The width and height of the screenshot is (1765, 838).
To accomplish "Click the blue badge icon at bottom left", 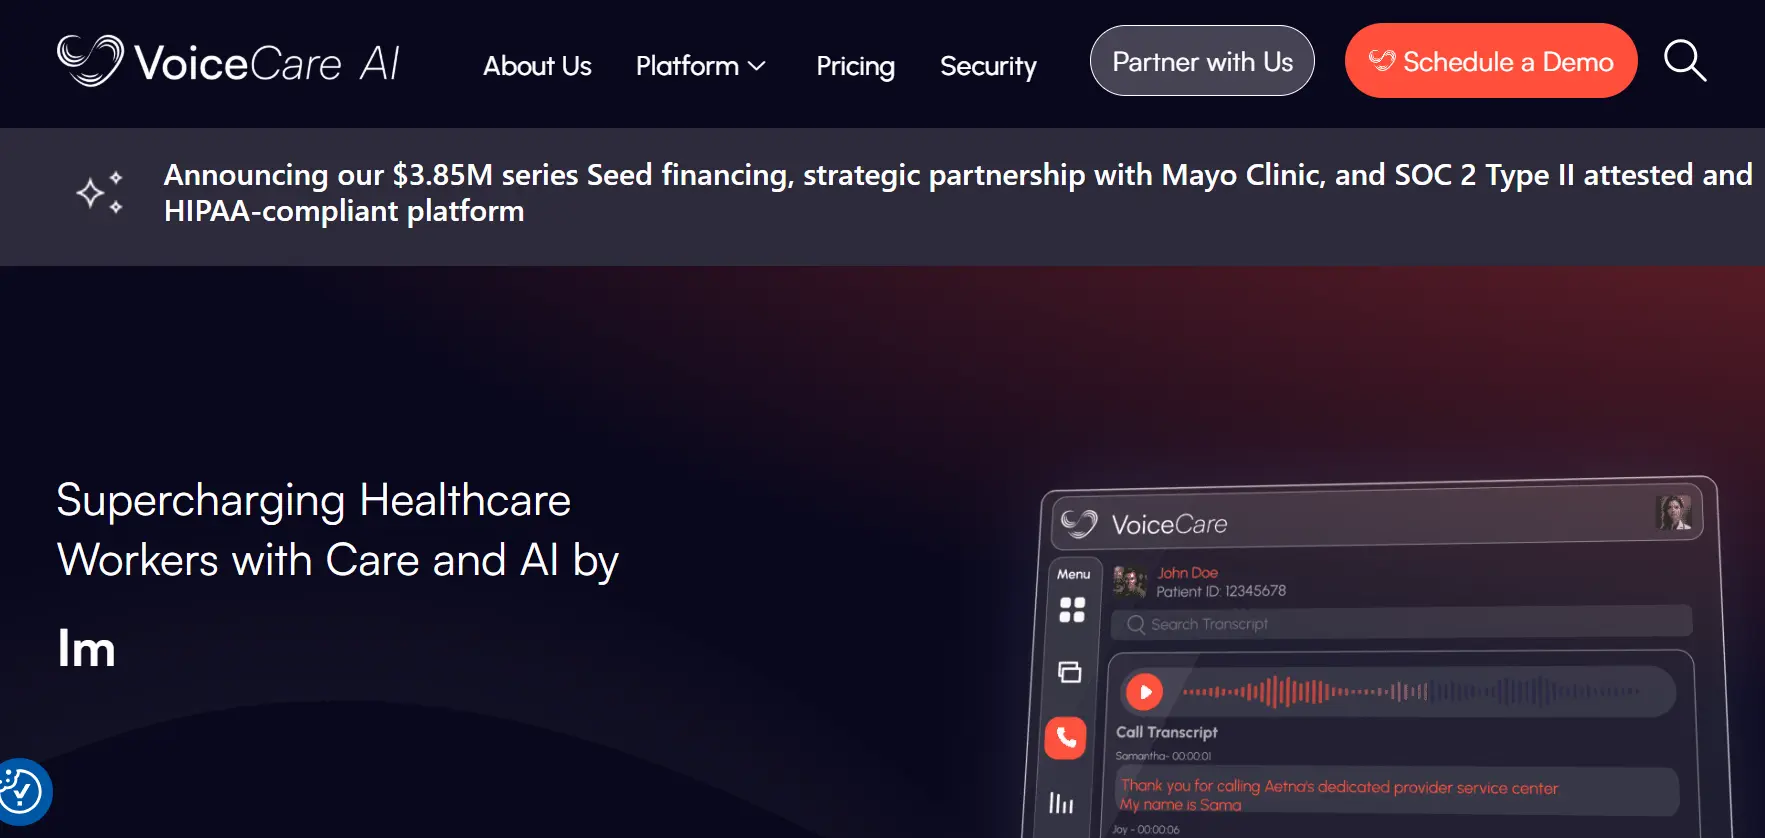I will [21, 791].
